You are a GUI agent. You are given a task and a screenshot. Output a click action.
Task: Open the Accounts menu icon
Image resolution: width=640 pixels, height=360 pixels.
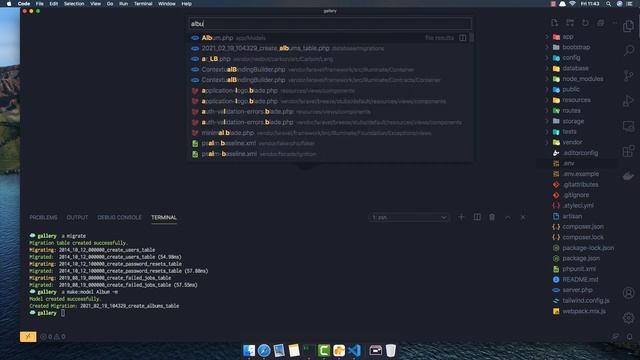tap(629, 293)
